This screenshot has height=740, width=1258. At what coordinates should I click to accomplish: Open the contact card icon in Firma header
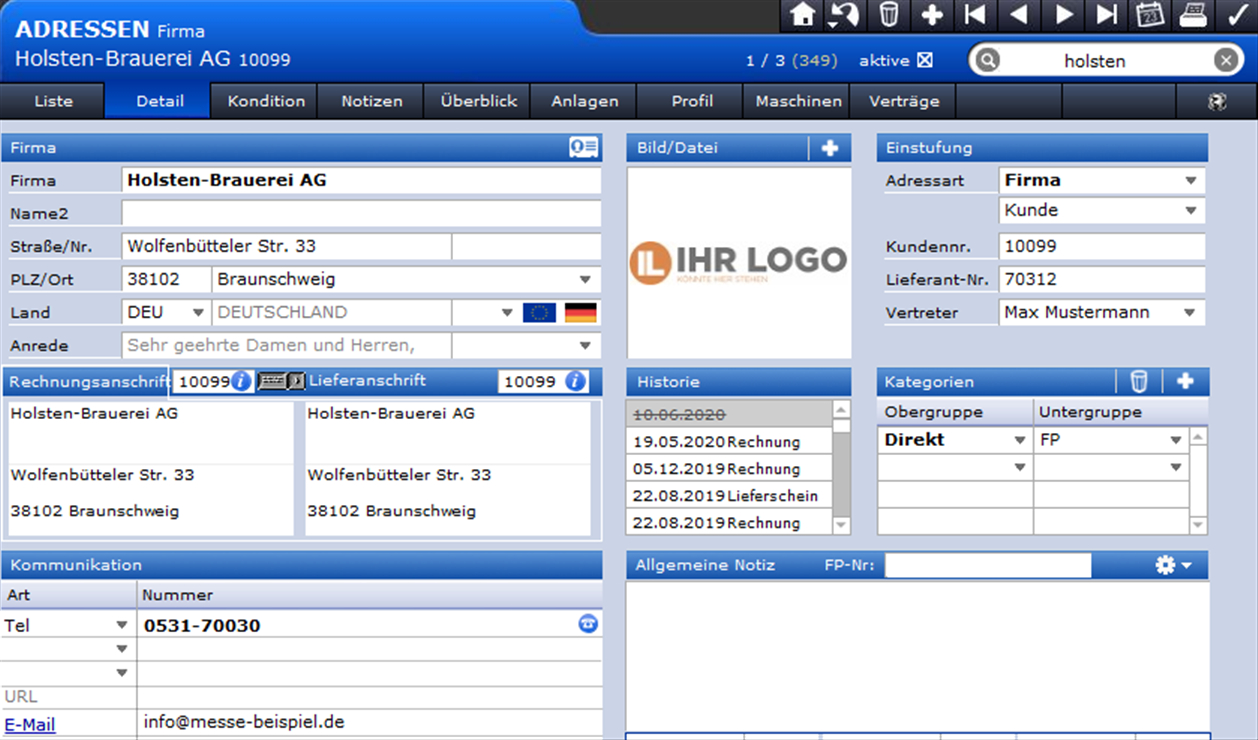click(584, 147)
